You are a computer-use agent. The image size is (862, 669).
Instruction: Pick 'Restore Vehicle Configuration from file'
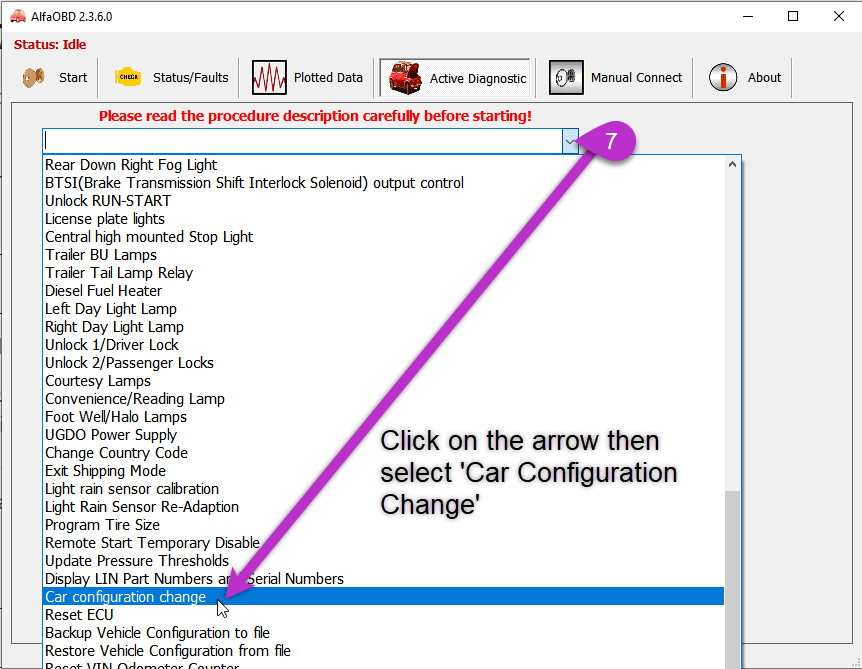click(383, 651)
